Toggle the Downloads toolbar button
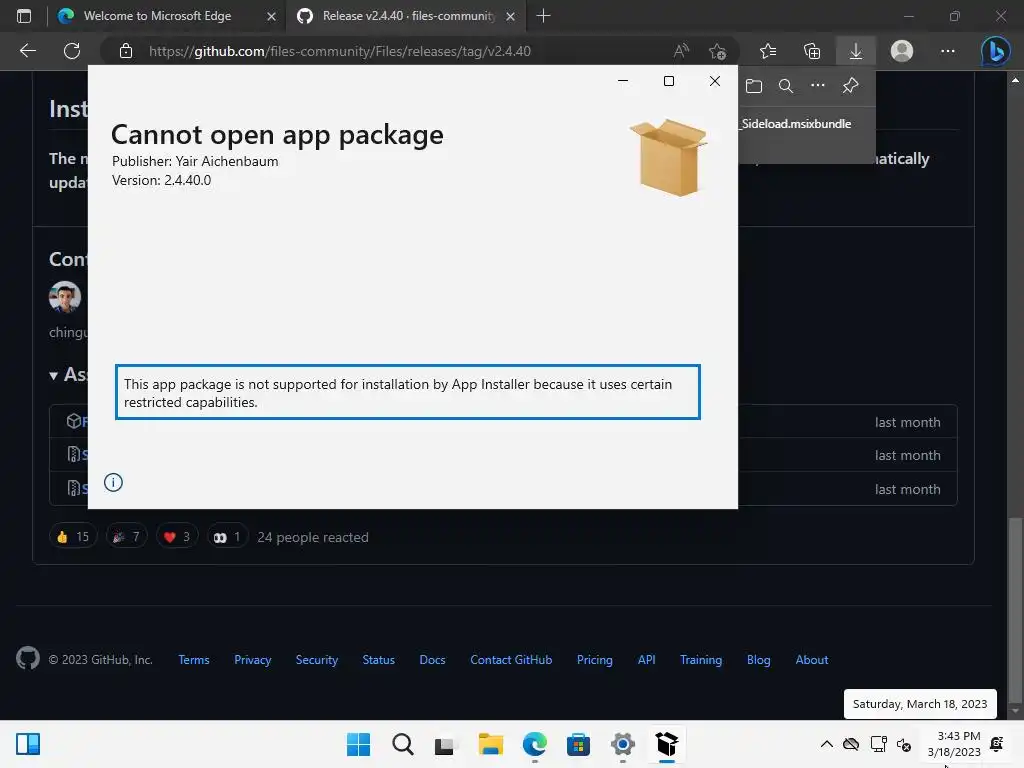Screen dimensions: 1024x768 click(856, 51)
